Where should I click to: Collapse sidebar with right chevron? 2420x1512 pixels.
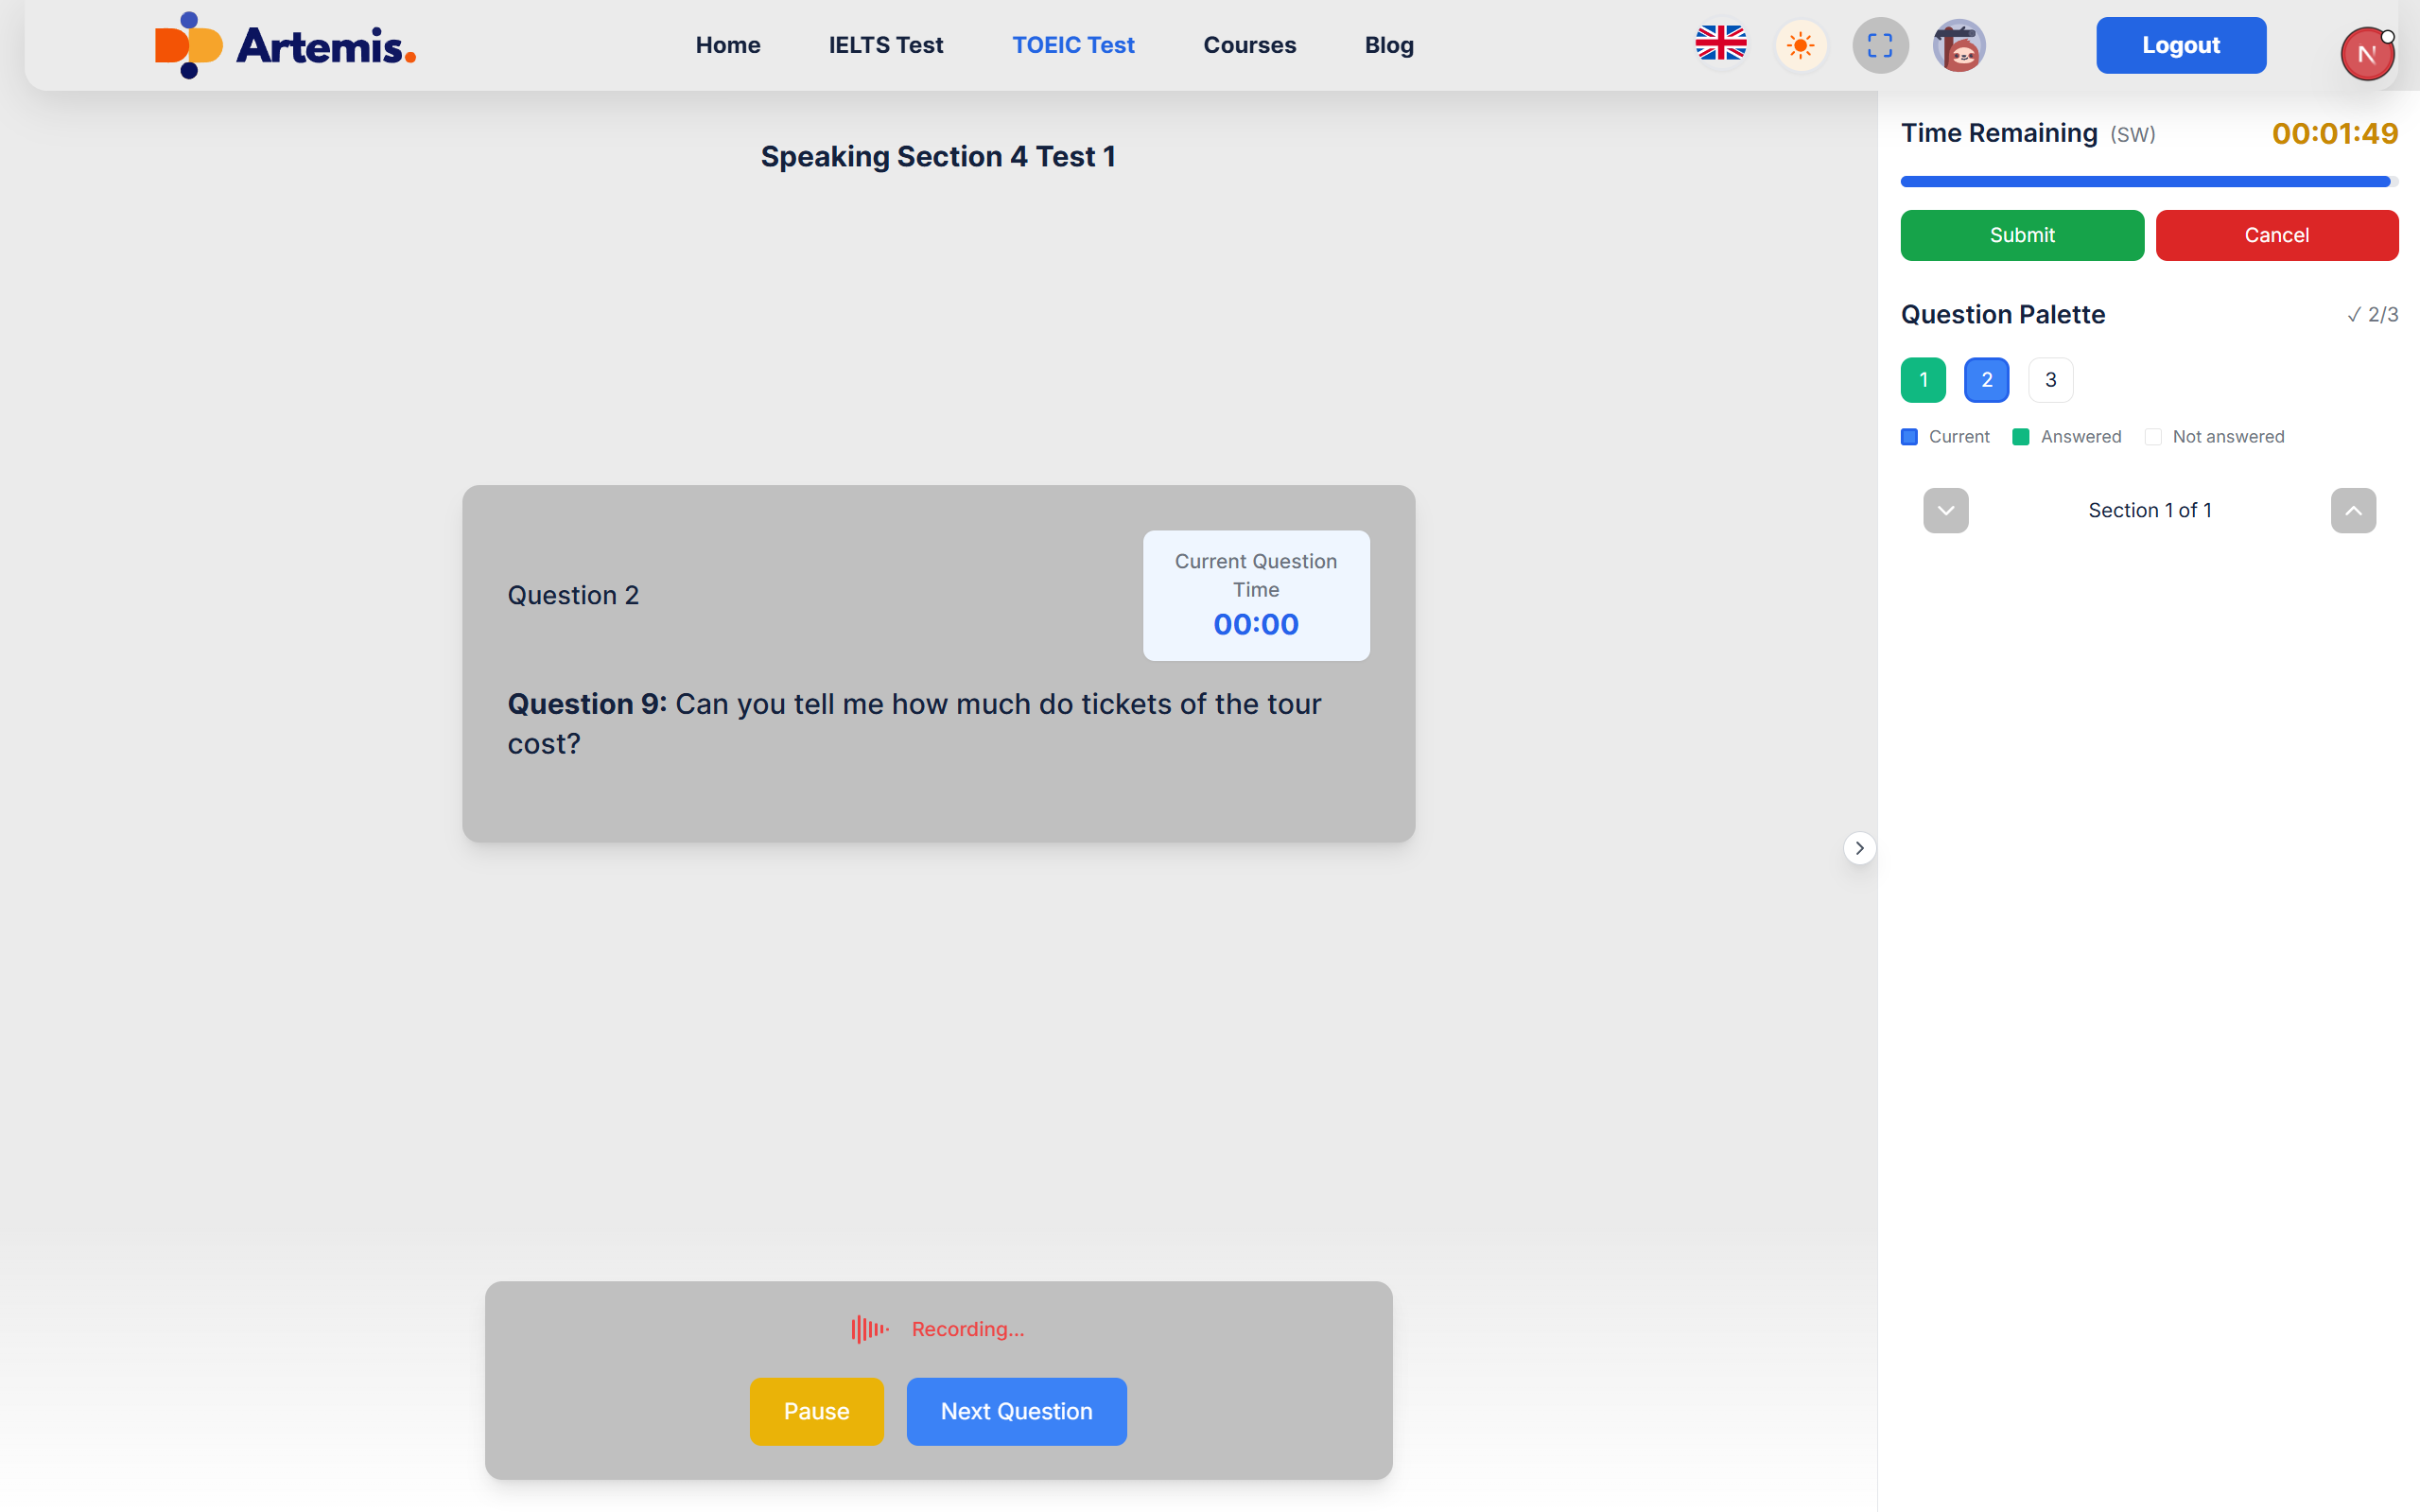point(1859,848)
